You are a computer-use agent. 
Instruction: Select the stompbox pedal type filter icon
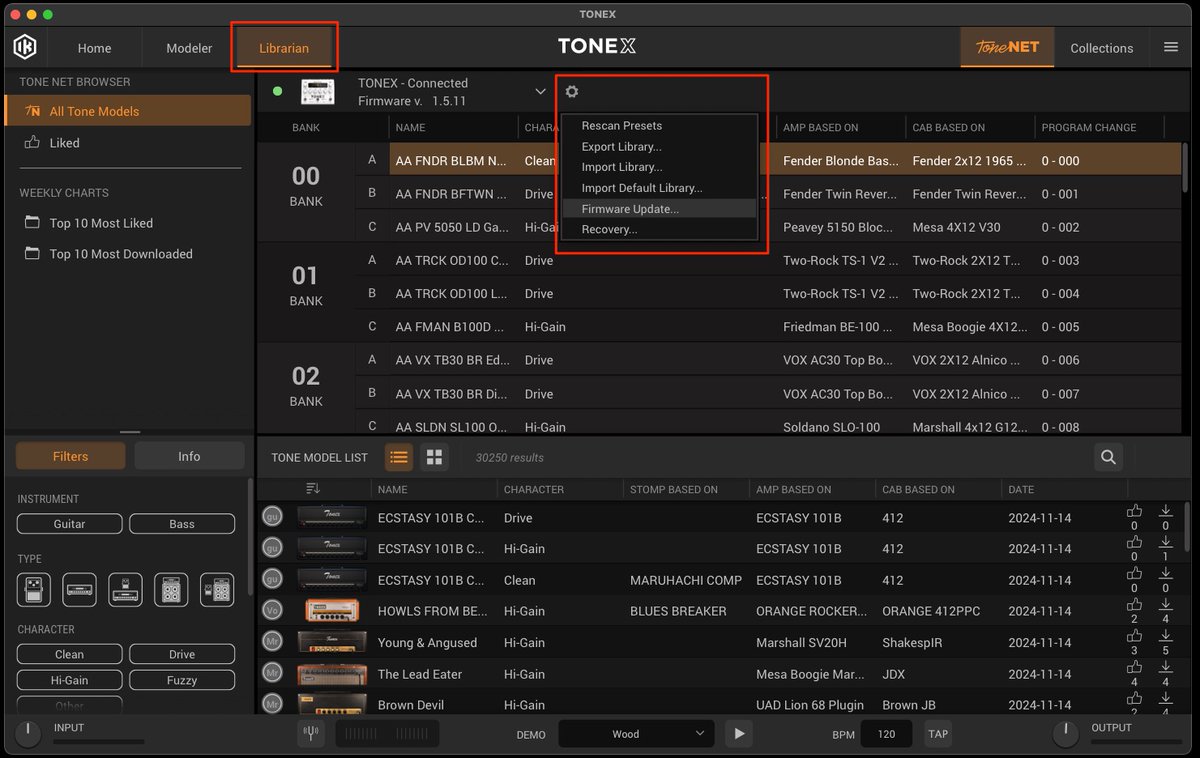(34, 589)
